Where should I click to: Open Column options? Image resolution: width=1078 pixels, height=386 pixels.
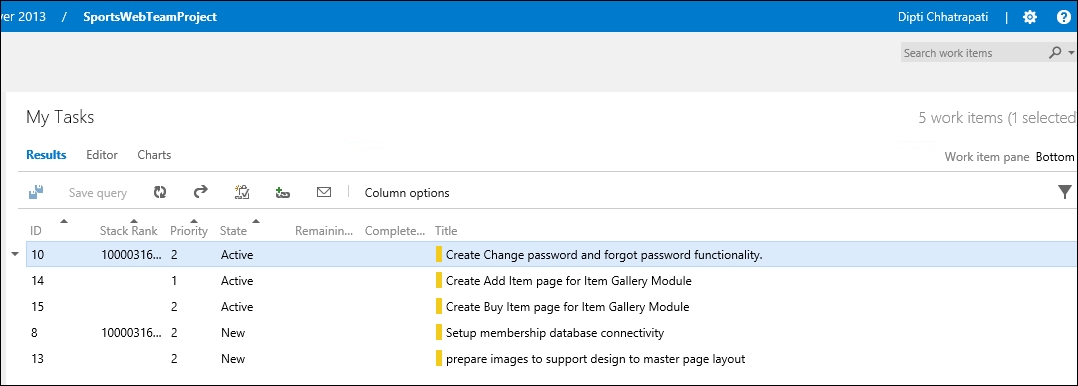[407, 193]
